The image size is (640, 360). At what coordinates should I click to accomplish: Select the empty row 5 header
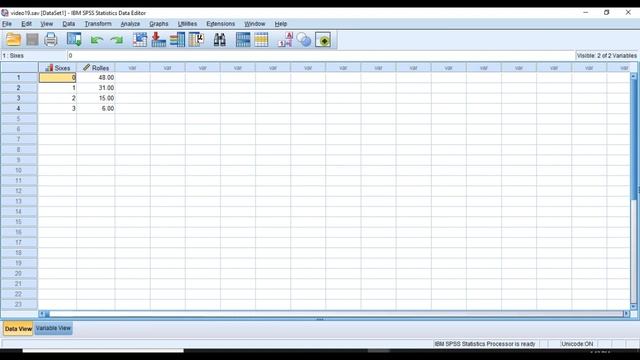(19, 119)
